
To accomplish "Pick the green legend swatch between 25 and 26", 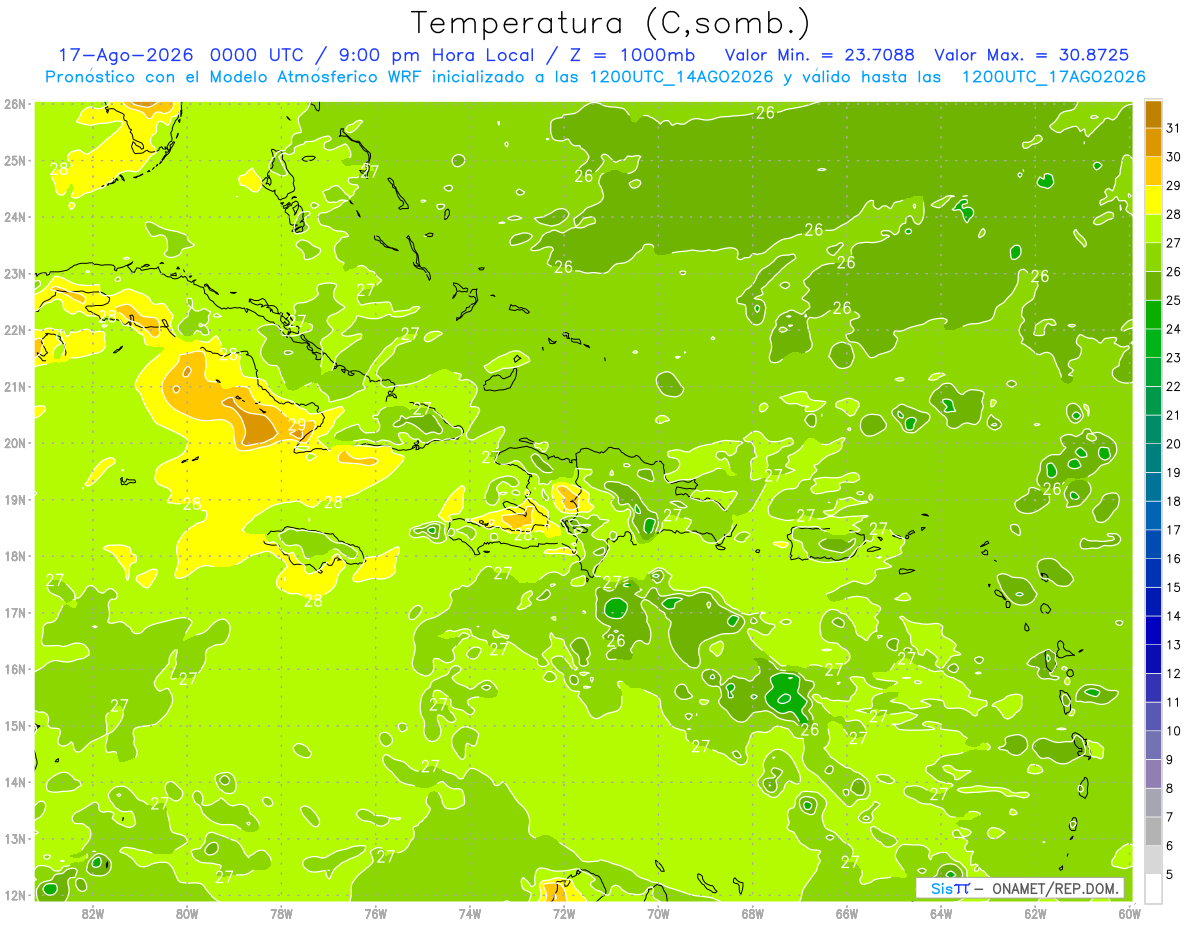I will click(1153, 285).
